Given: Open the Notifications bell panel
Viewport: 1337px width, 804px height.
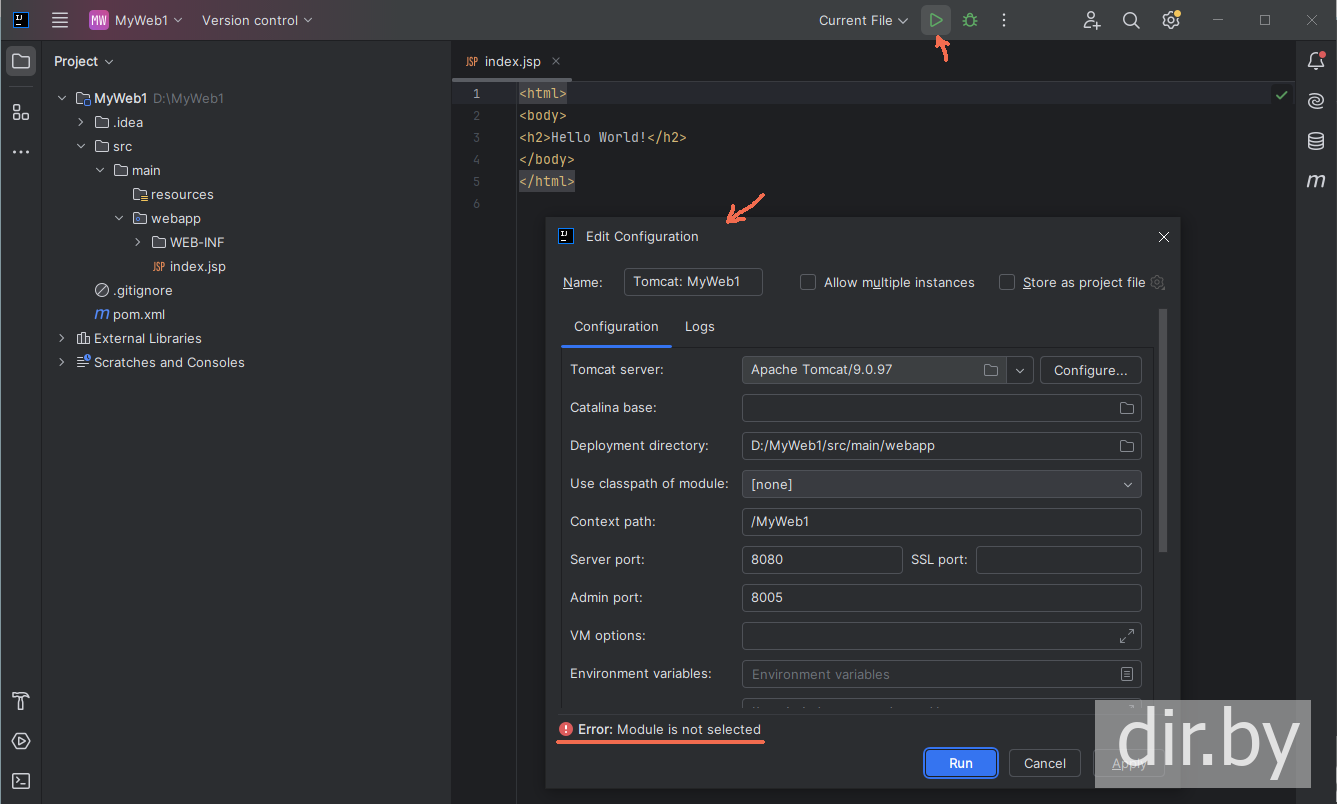Looking at the screenshot, I should coord(1316,61).
